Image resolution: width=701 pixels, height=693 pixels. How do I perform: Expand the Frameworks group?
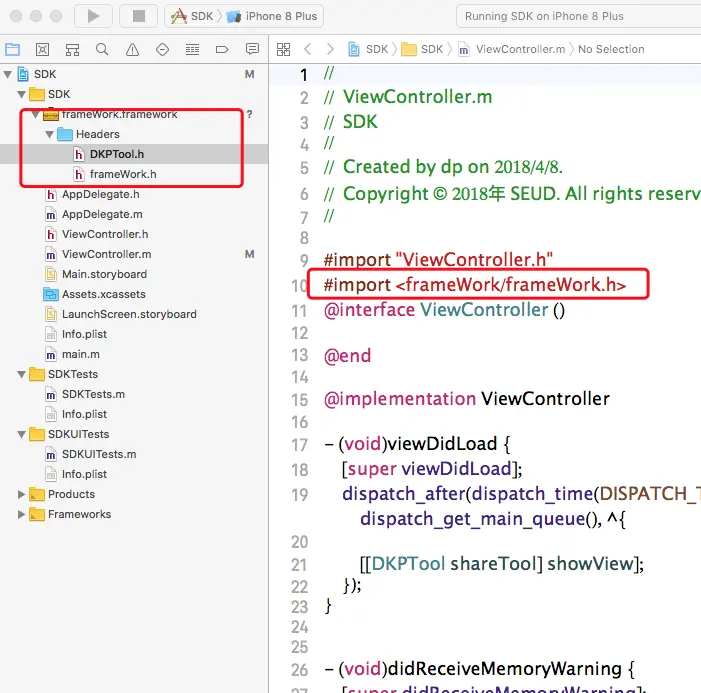point(21,514)
